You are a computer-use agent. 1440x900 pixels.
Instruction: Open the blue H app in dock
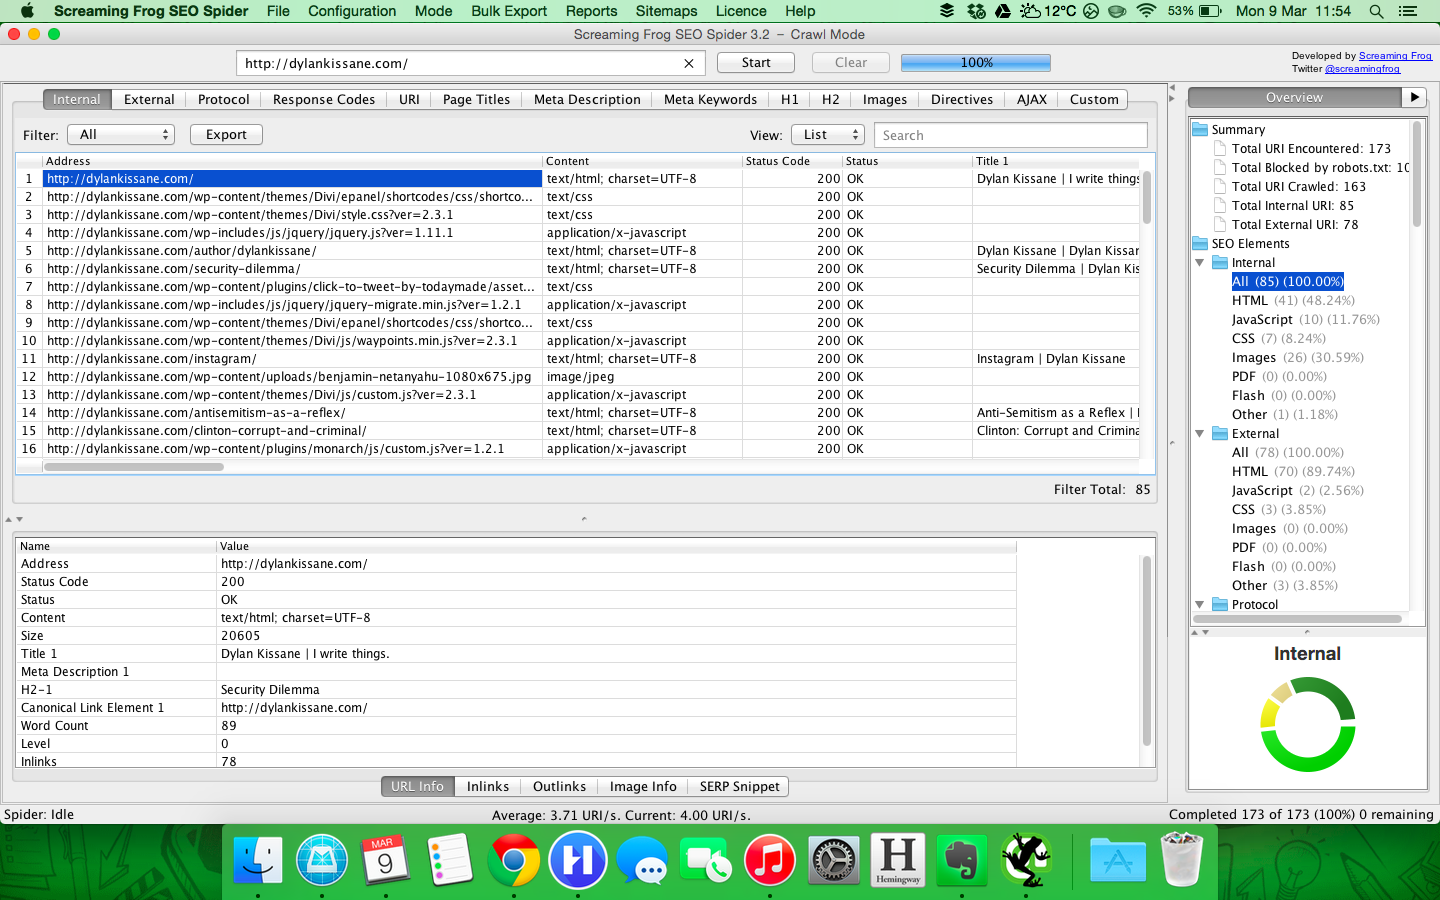[578, 859]
